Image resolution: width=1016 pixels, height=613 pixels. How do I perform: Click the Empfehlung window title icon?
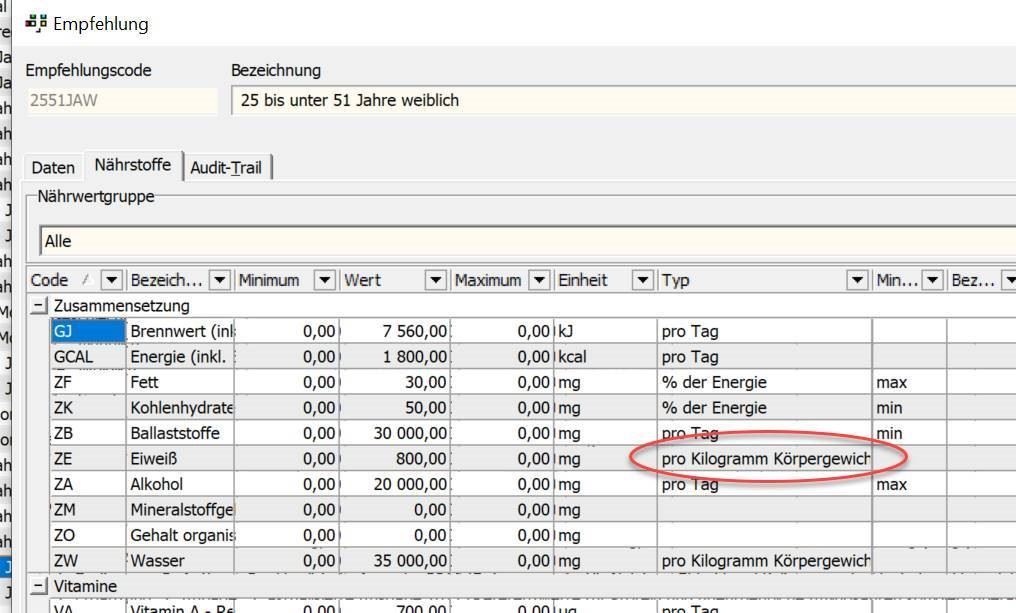coord(37,23)
